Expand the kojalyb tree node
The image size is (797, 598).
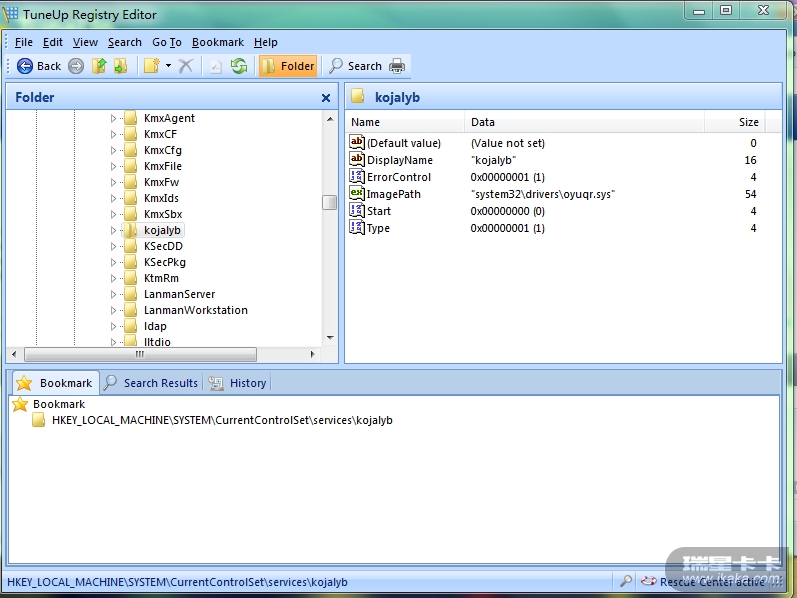click(113, 230)
